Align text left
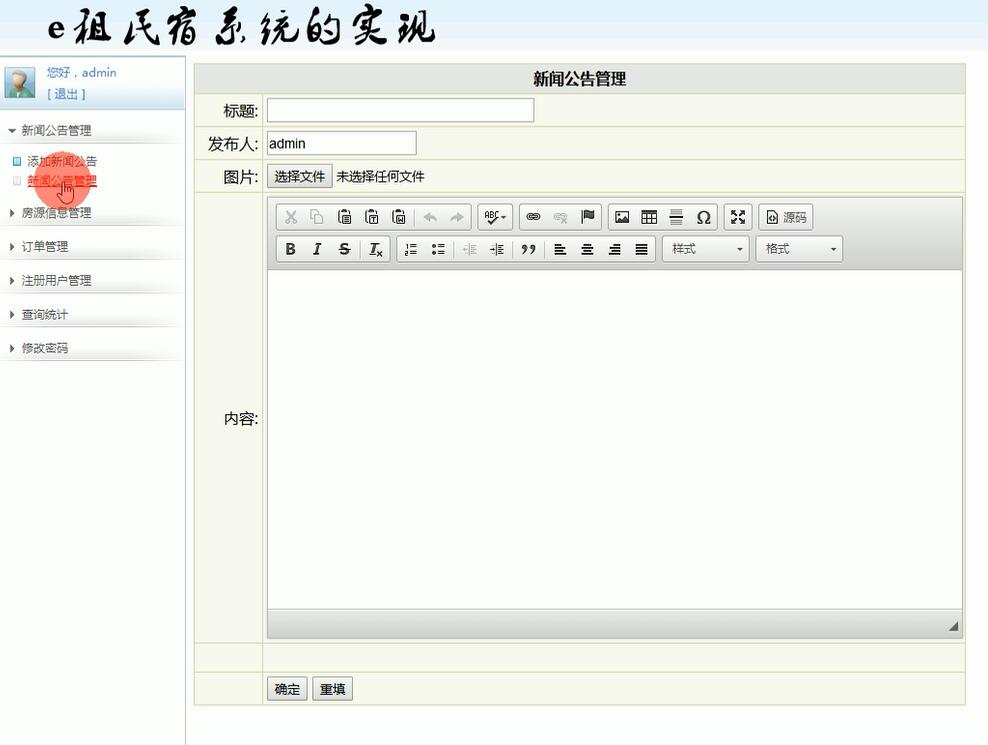The height and width of the screenshot is (745, 988). point(560,249)
